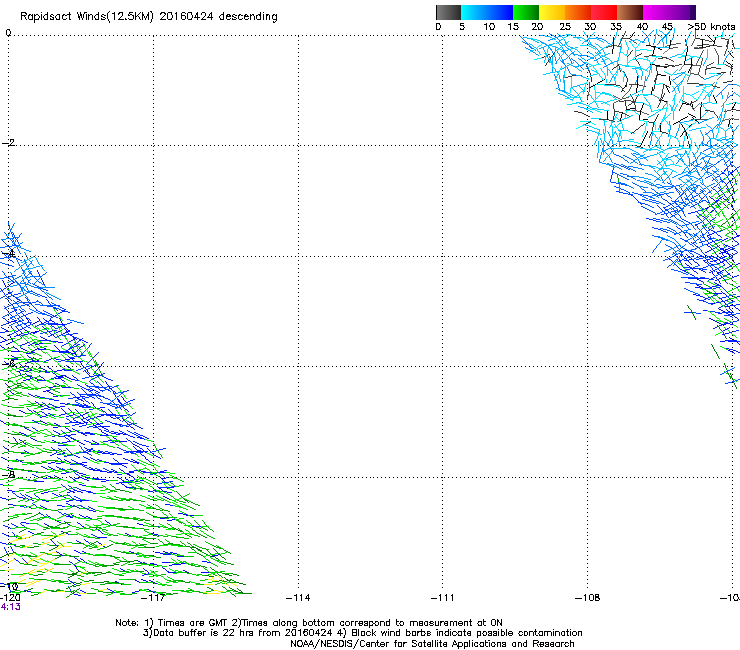Click the yellow 20-25 knots legend segment
The width and height of the screenshot is (740, 650).
click(552, 12)
